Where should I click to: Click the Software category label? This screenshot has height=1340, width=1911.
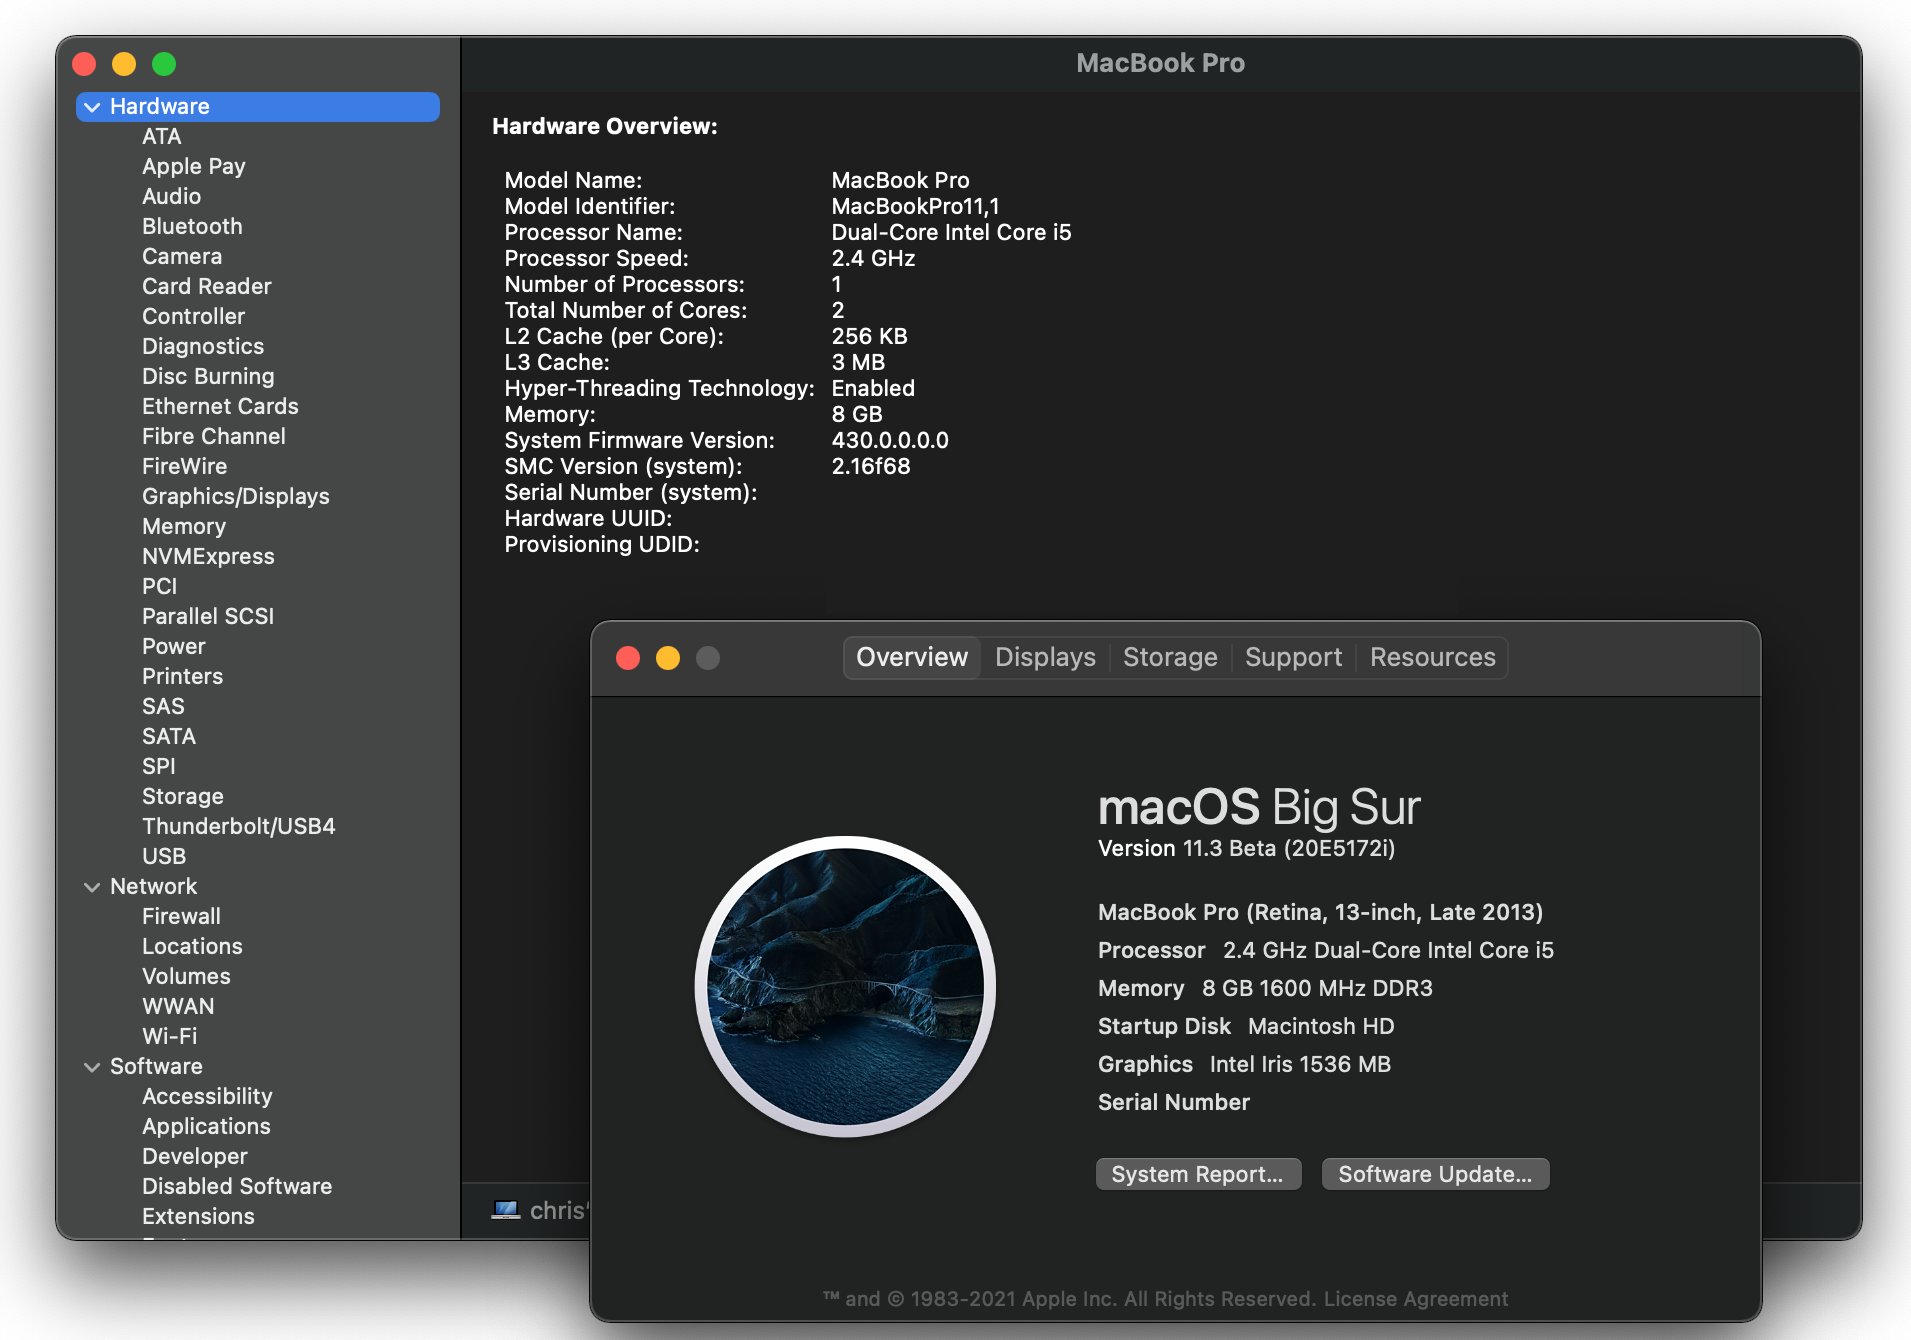point(156,1067)
